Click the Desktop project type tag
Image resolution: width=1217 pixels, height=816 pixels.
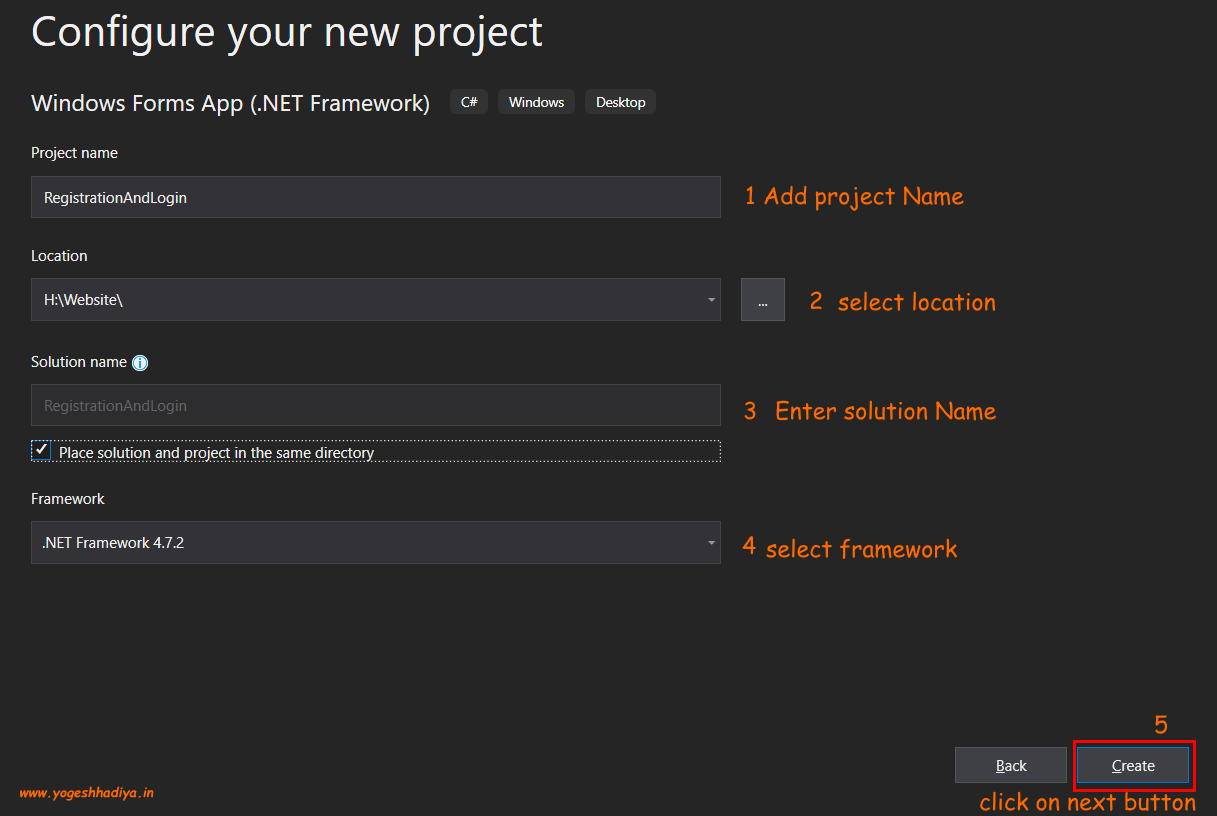tap(620, 102)
